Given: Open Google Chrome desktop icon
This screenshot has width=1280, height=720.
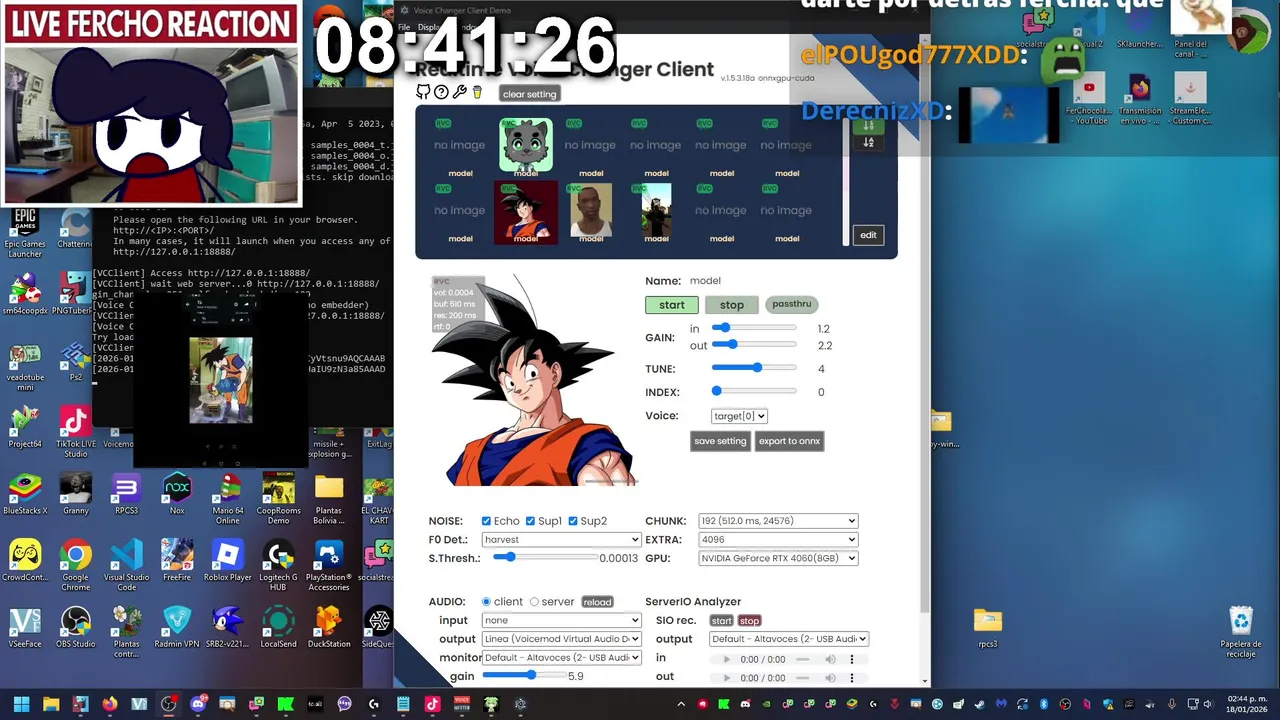Looking at the screenshot, I should click(x=75, y=565).
